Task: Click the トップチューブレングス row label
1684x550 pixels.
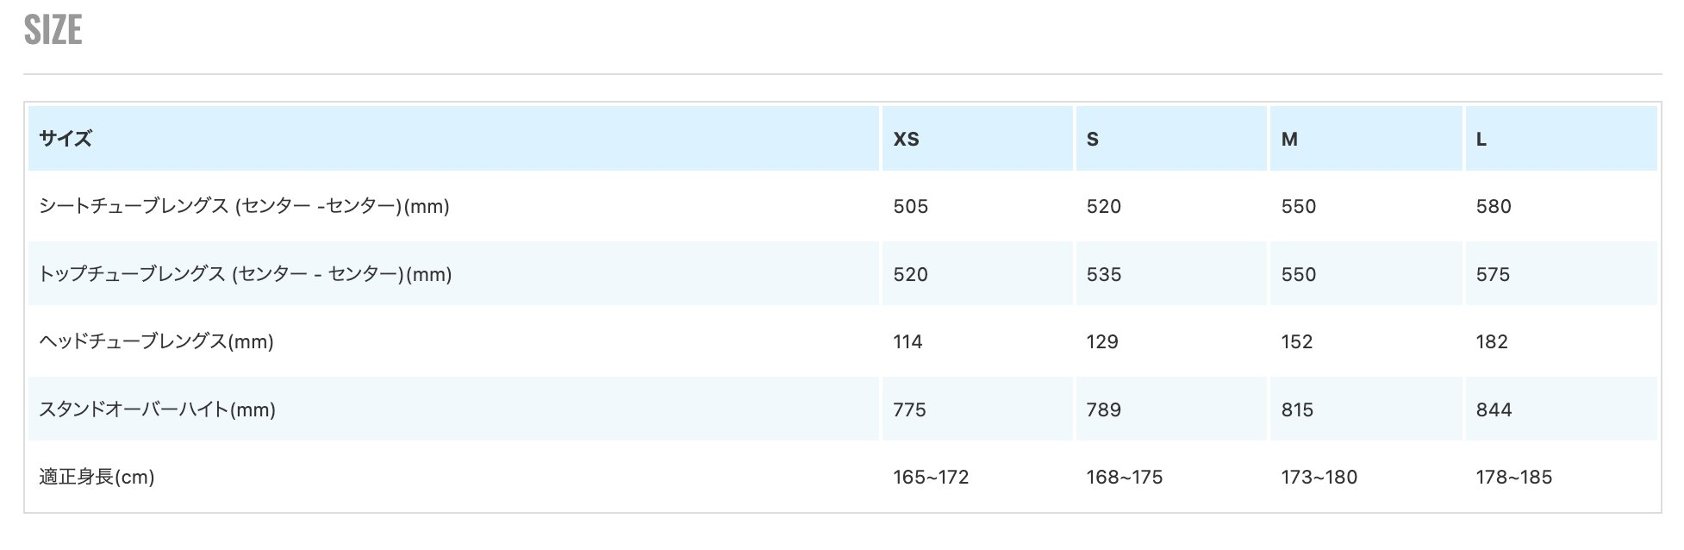Action: (245, 274)
